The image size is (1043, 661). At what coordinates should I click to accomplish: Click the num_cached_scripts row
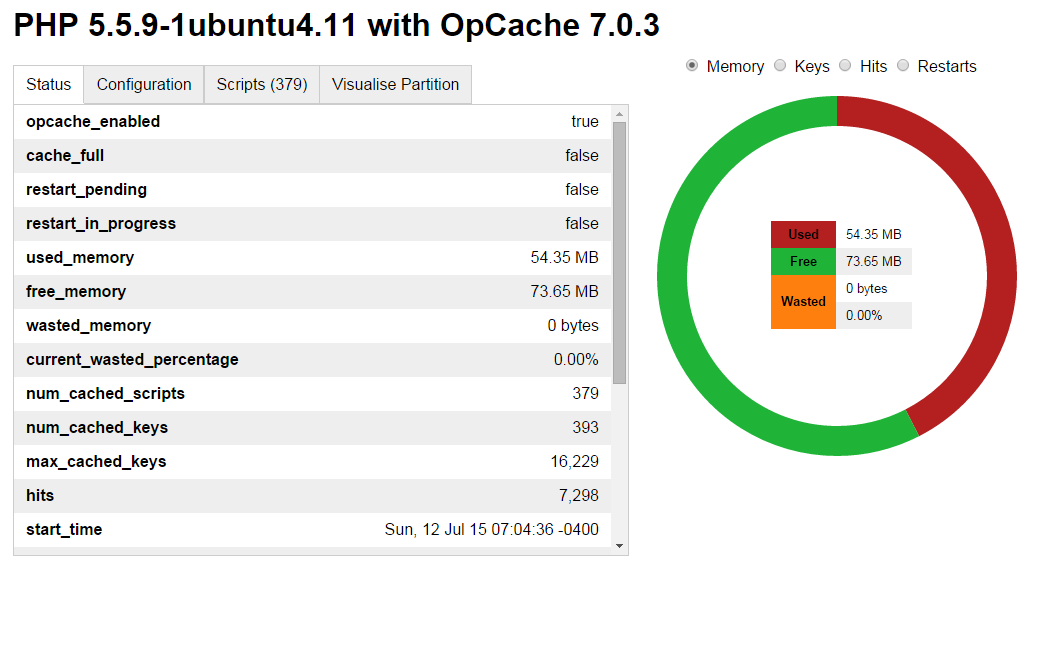312,394
